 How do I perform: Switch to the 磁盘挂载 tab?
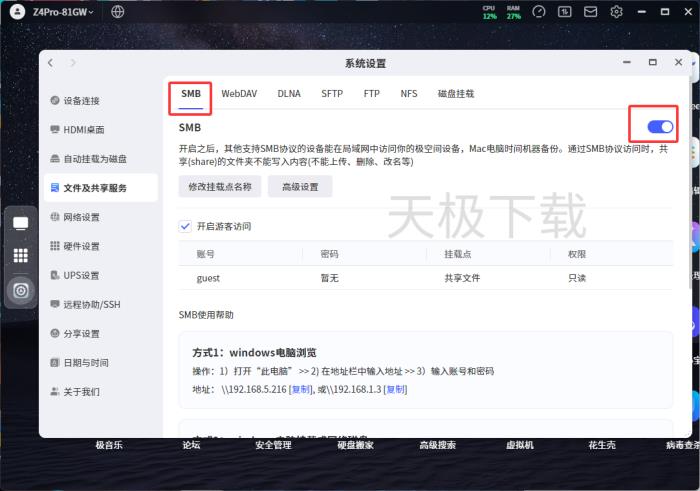tap(456, 93)
